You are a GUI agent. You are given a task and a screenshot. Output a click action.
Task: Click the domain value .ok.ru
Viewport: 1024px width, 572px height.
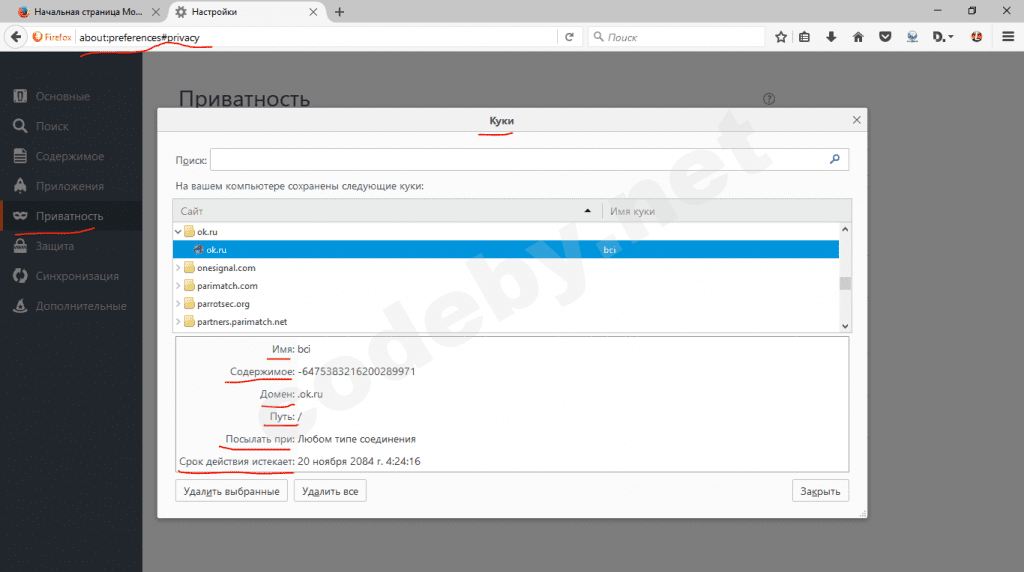[x=310, y=394]
